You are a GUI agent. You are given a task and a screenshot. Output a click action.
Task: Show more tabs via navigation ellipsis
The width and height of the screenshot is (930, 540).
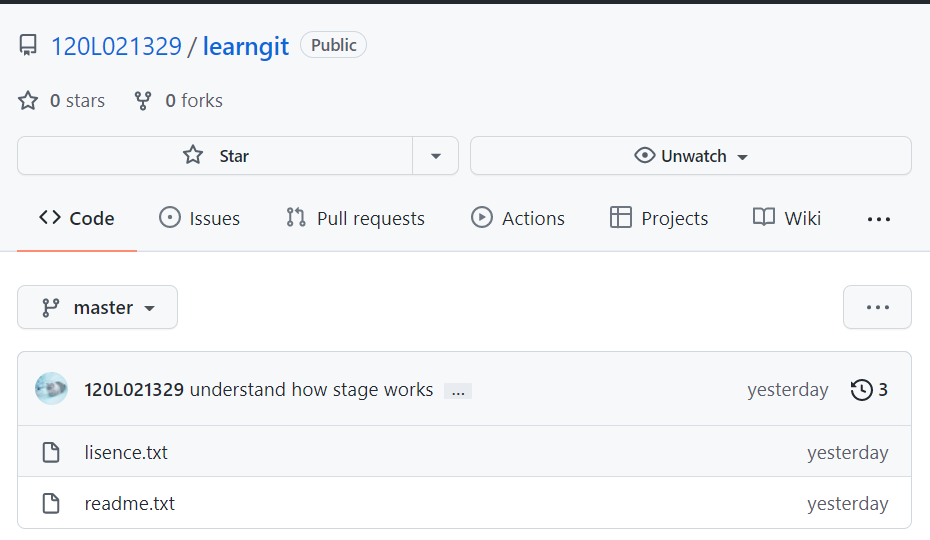click(879, 219)
